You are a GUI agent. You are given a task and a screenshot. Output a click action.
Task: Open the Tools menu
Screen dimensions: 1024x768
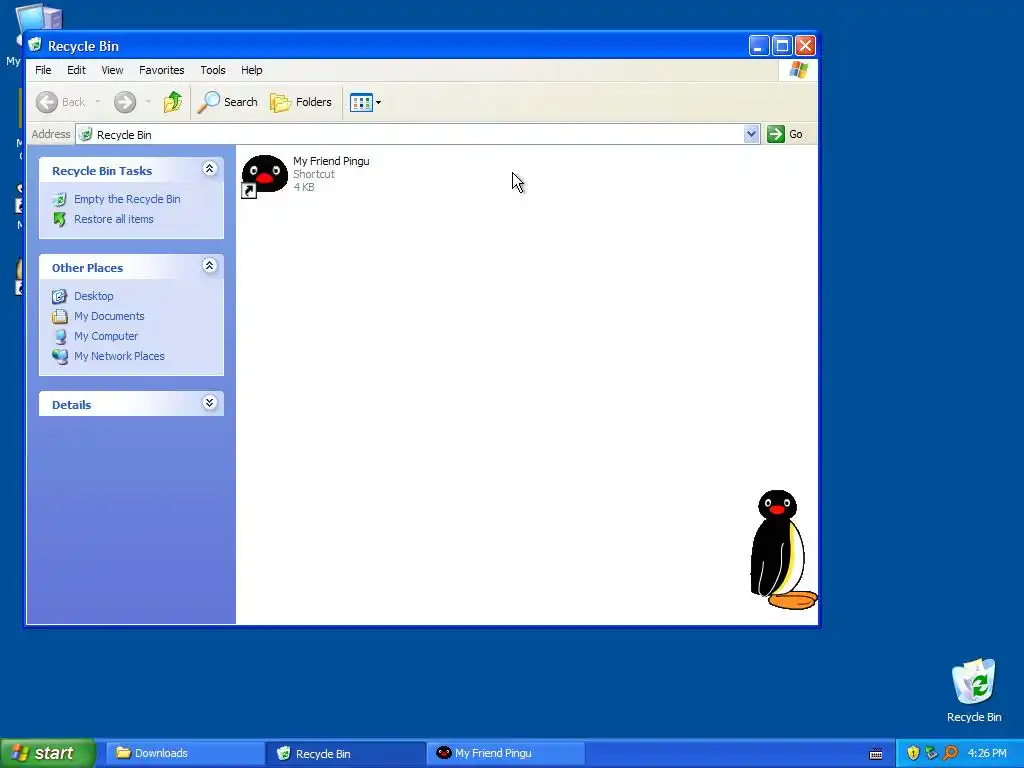click(213, 70)
